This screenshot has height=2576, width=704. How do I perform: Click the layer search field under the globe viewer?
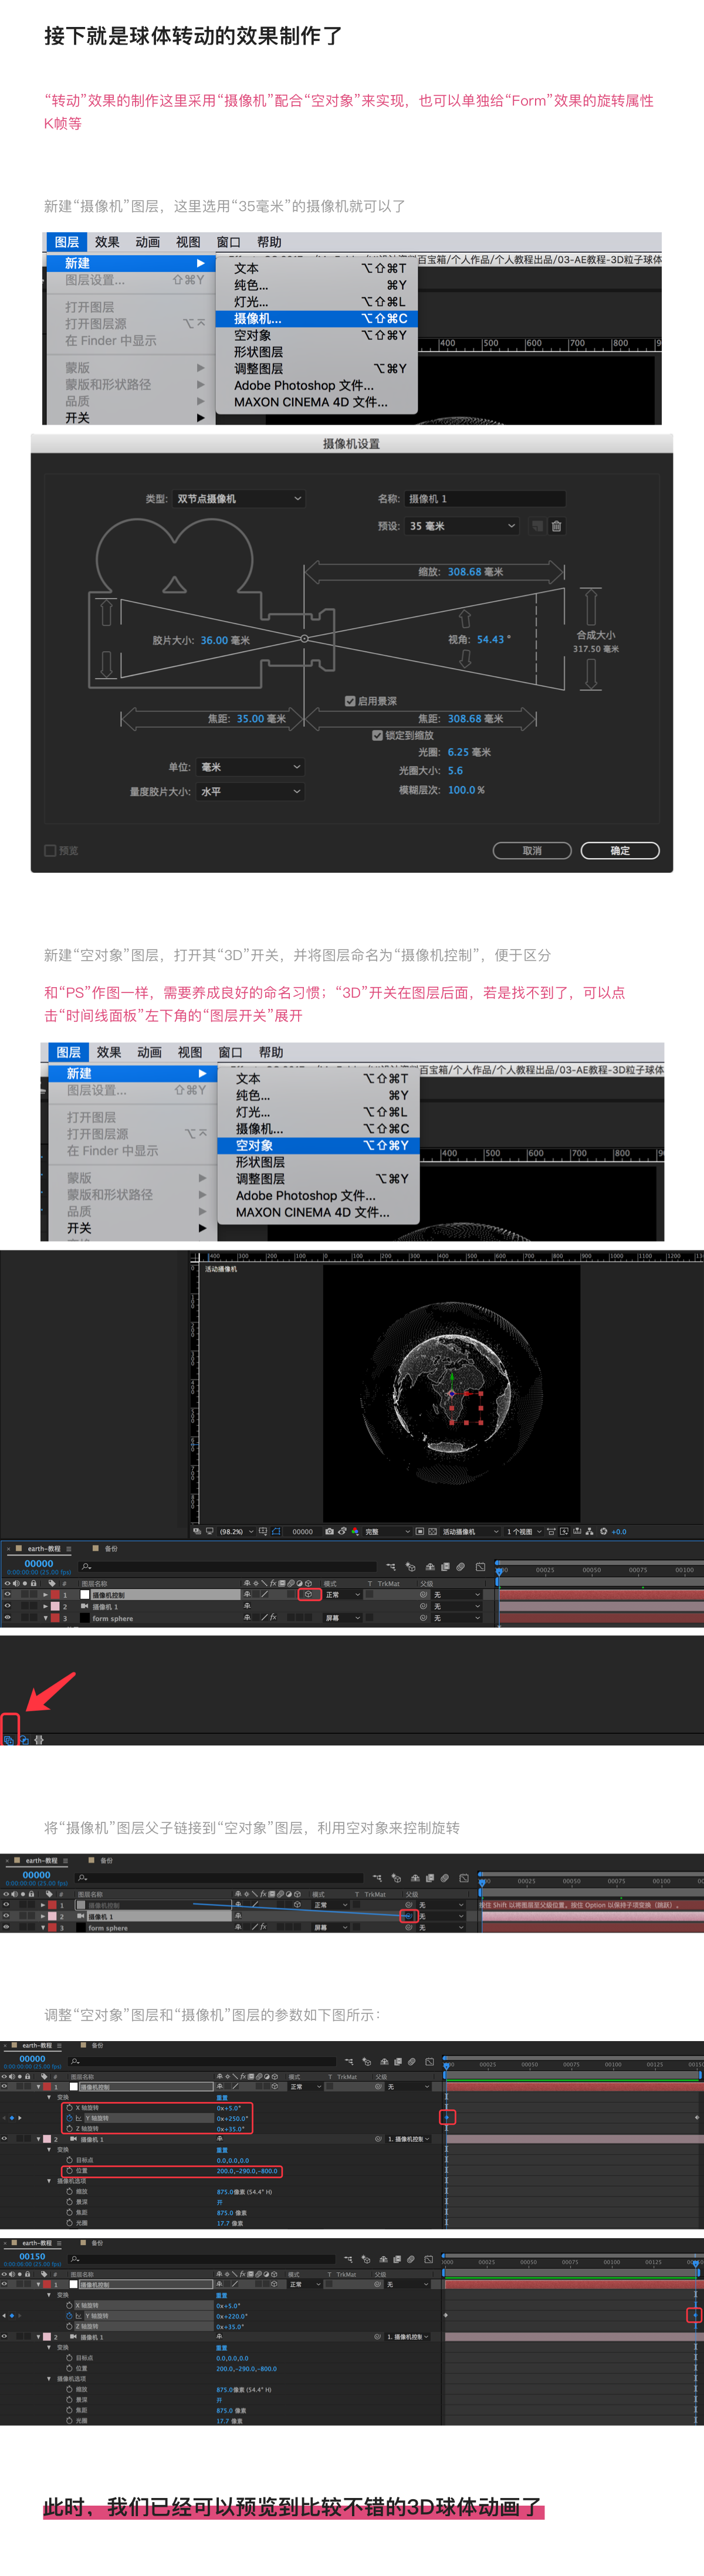(228, 1566)
